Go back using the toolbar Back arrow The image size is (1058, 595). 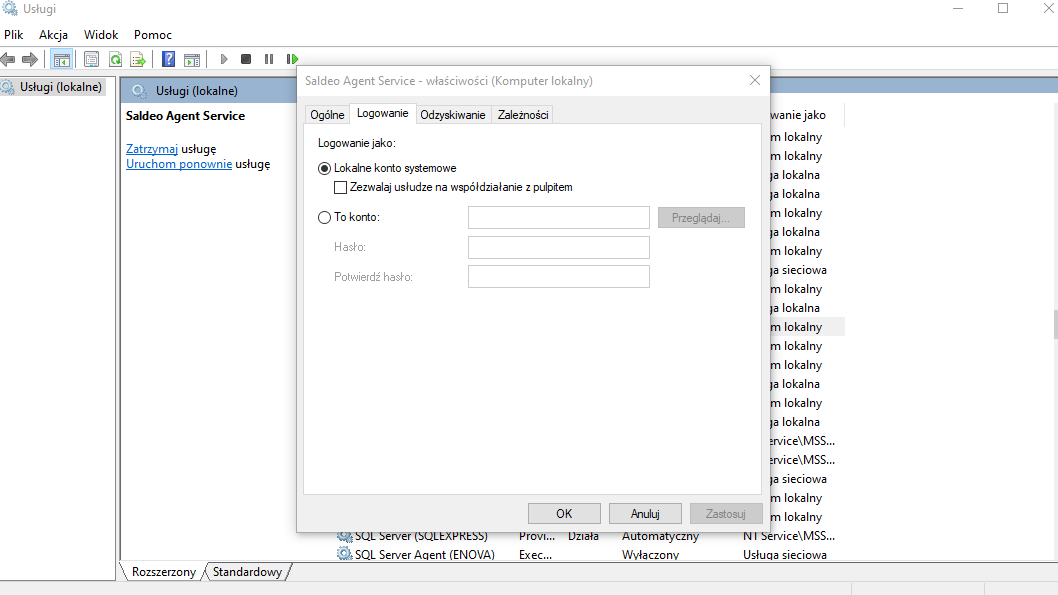click(8, 59)
